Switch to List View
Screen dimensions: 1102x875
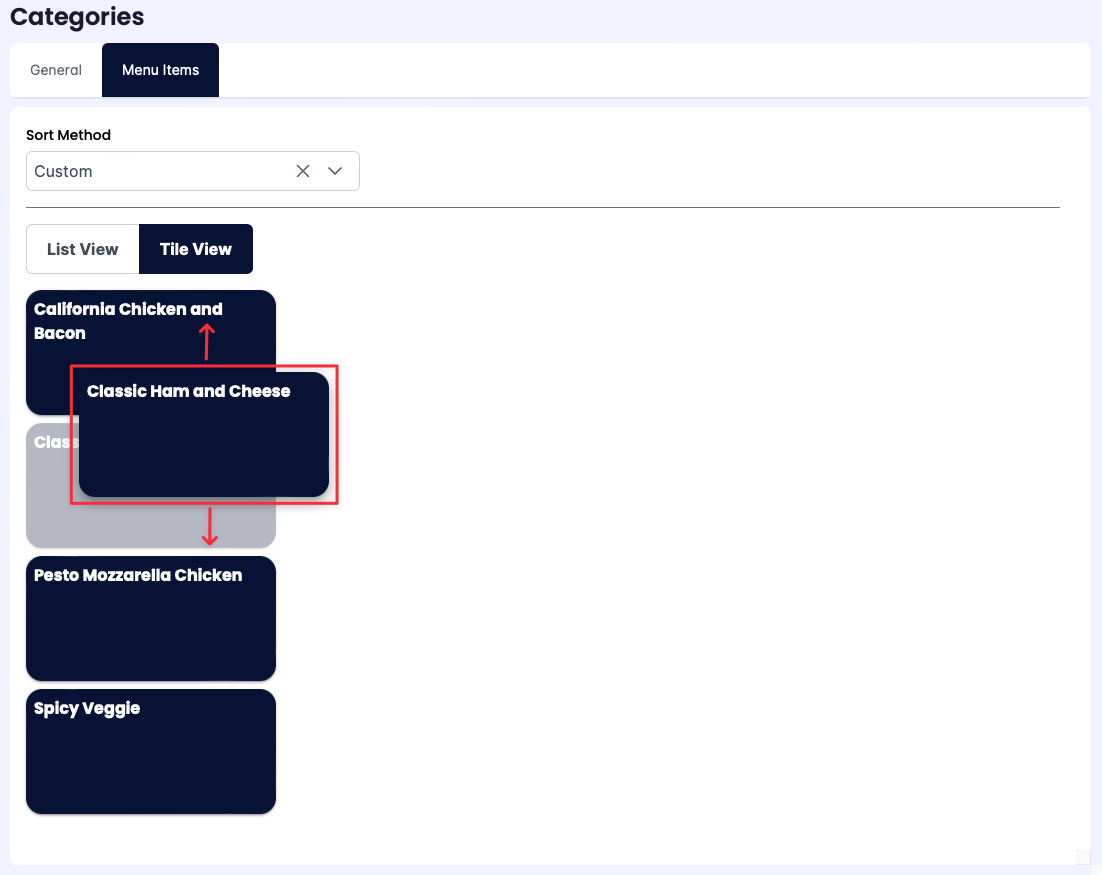(83, 249)
